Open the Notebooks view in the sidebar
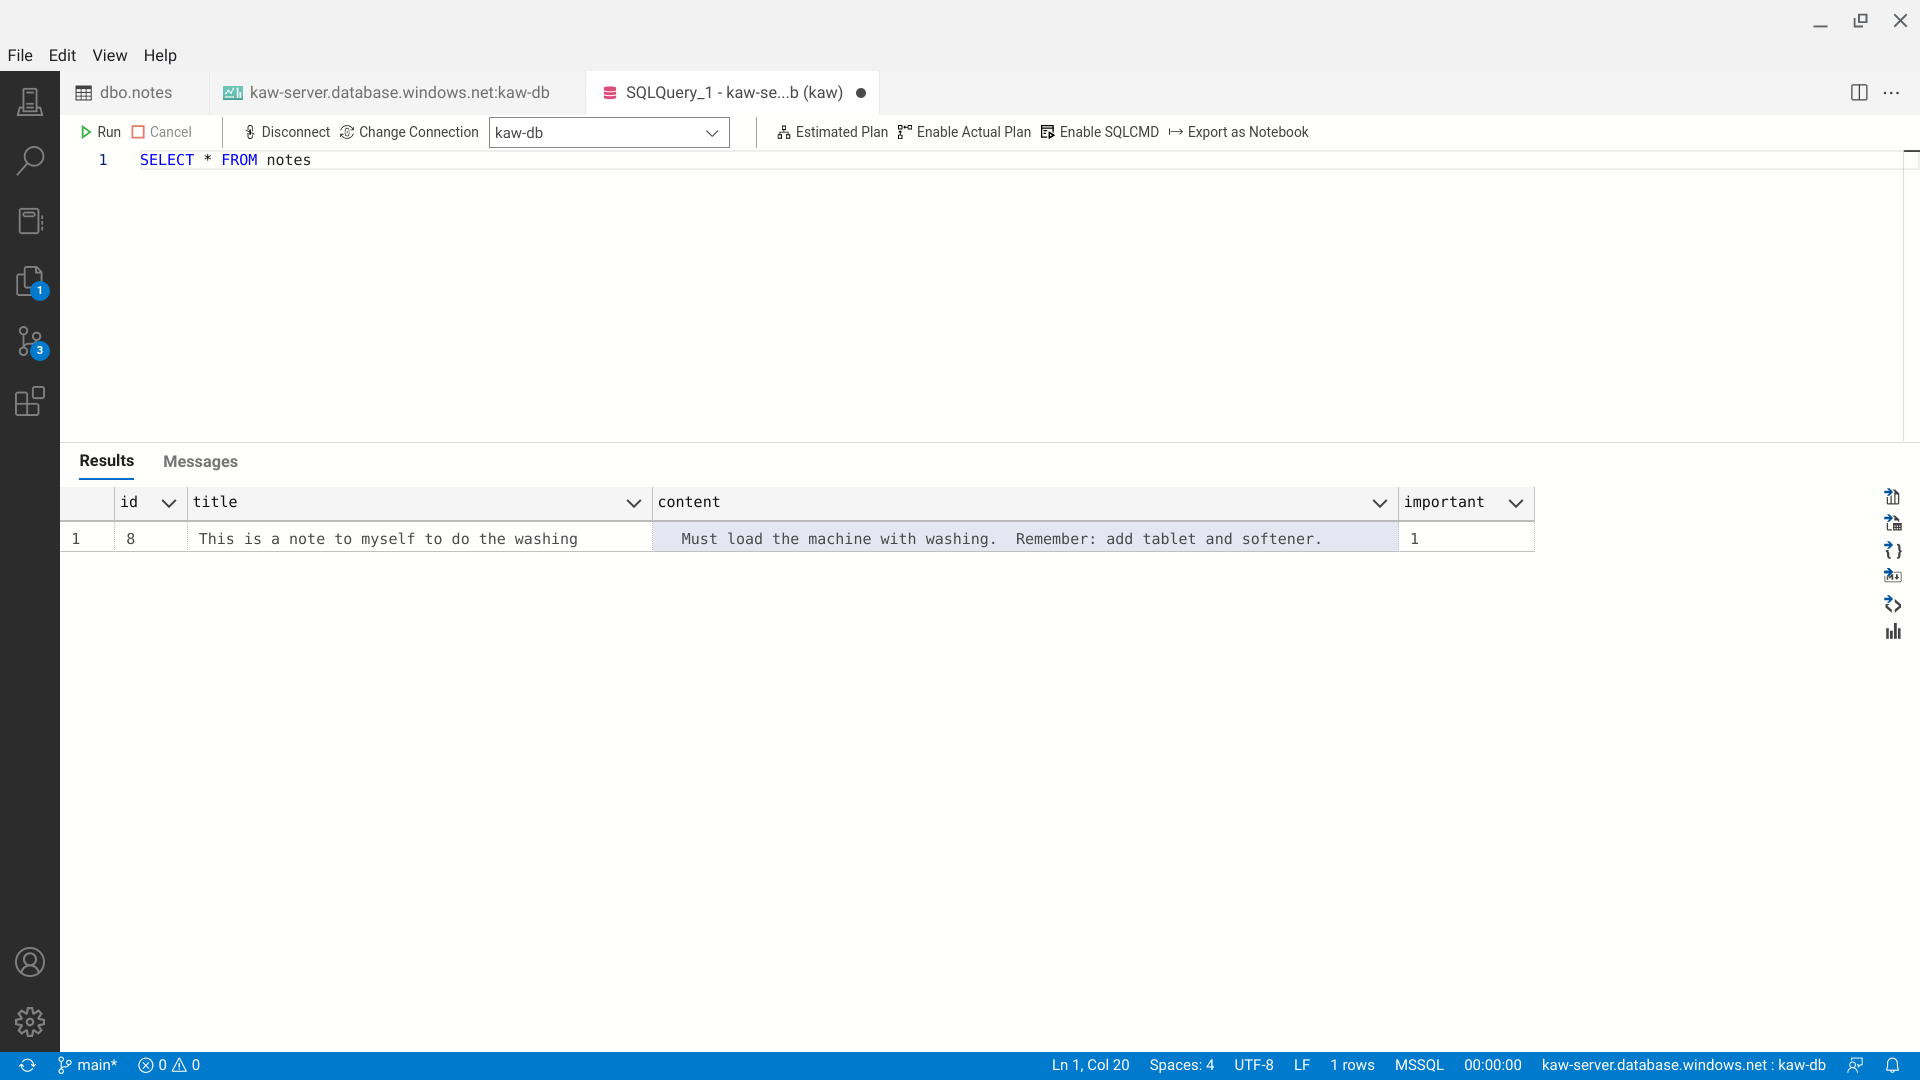The height and width of the screenshot is (1080, 1920). [x=30, y=221]
